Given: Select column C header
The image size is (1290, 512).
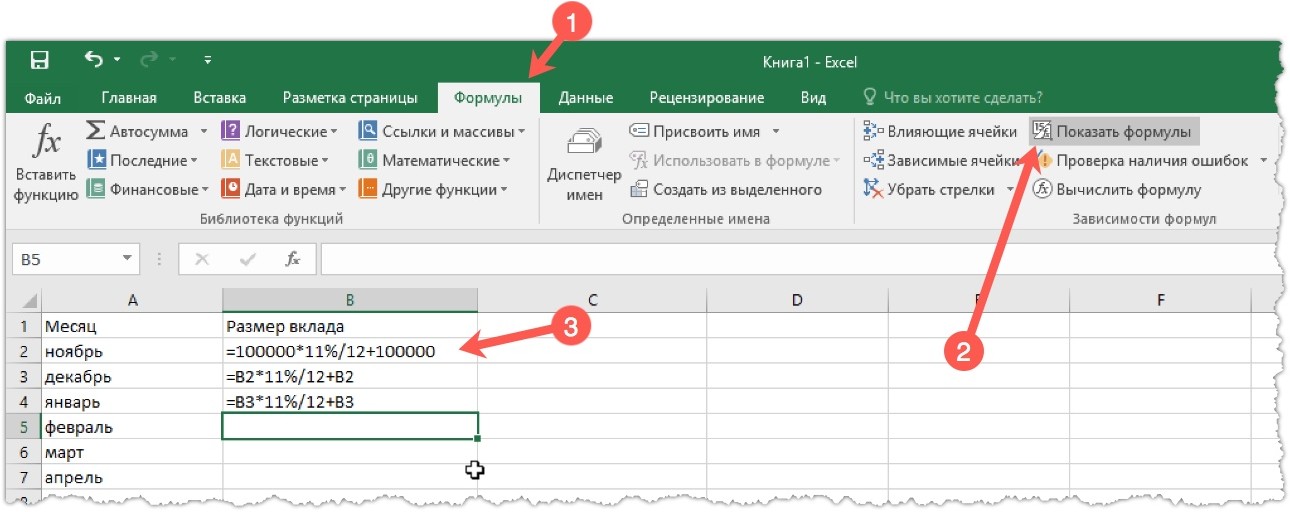Looking at the screenshot, I should (x=592, y=300).
